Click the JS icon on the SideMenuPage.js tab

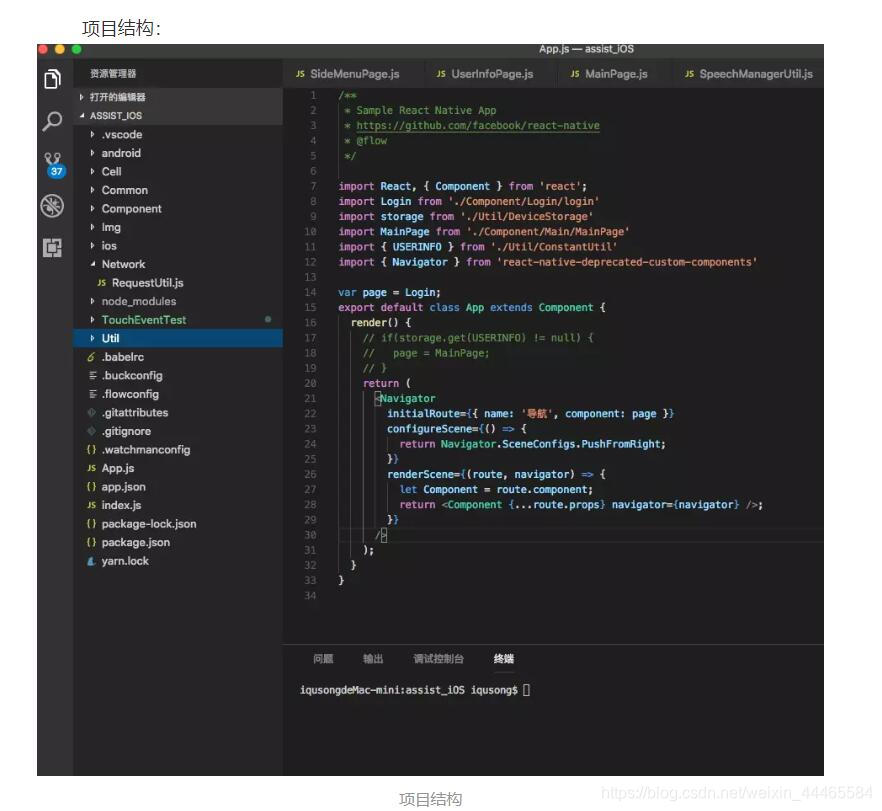click(300, 74)
